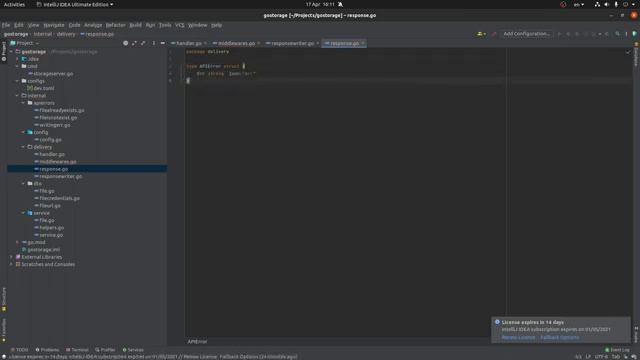This screenshot has width=640, height=360.
Task: Open the VCS menu
Action: [x=180, y=25]
